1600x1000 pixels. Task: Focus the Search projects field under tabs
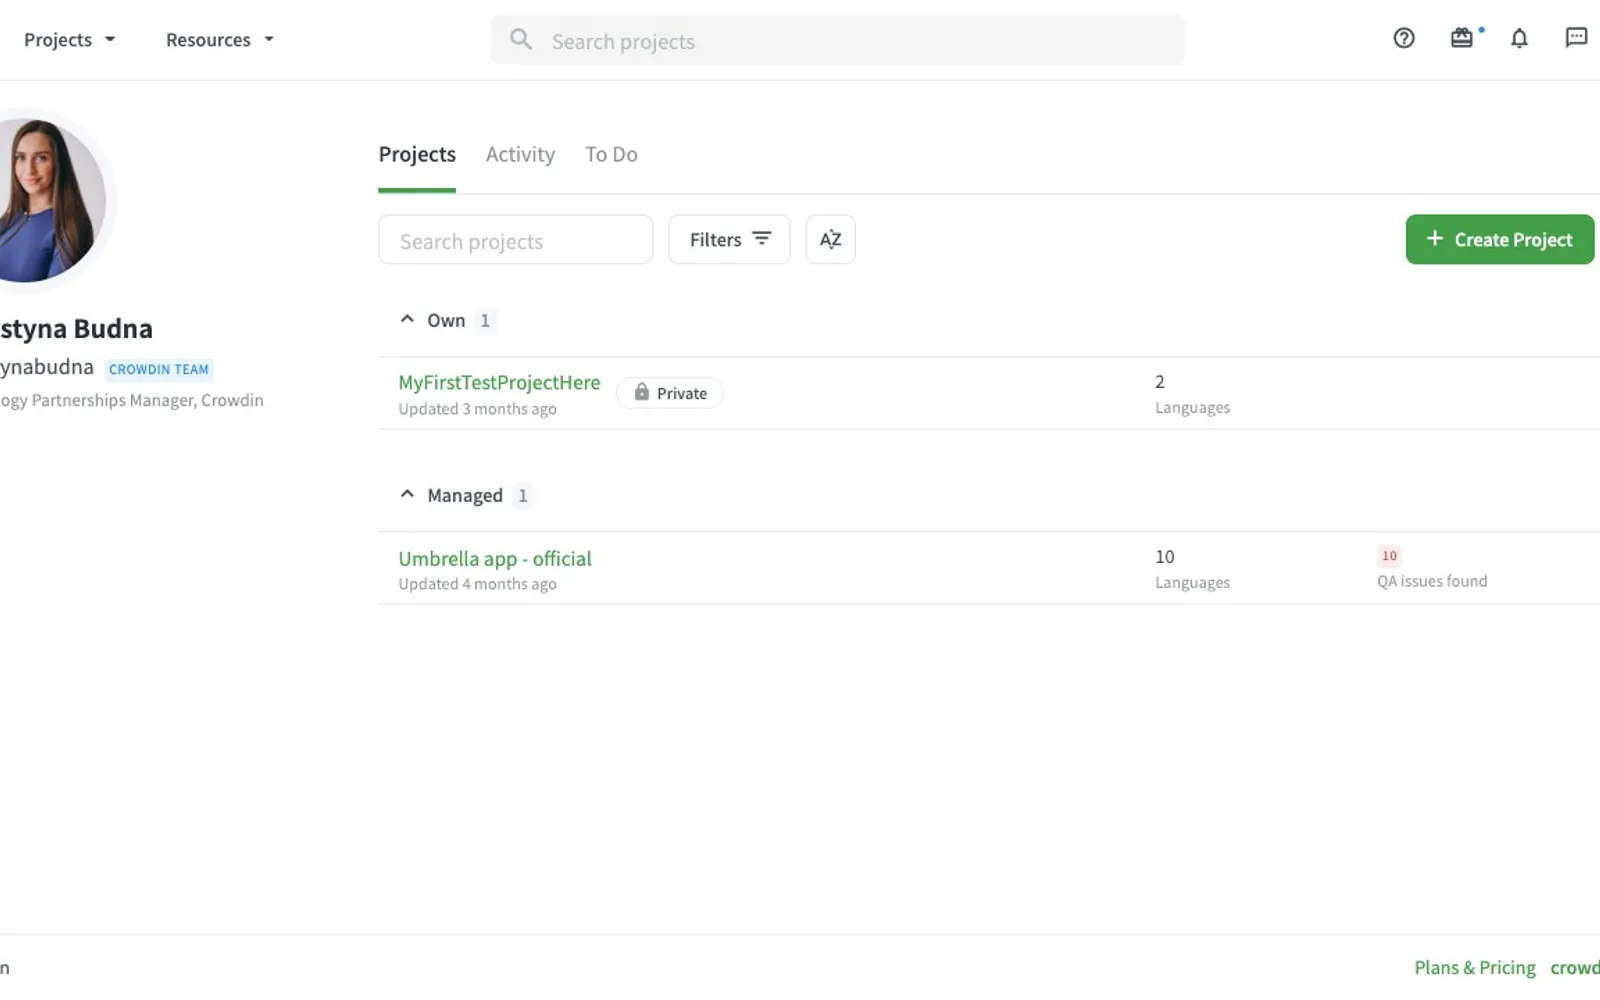pyautogui.click(x=515, y=240)
